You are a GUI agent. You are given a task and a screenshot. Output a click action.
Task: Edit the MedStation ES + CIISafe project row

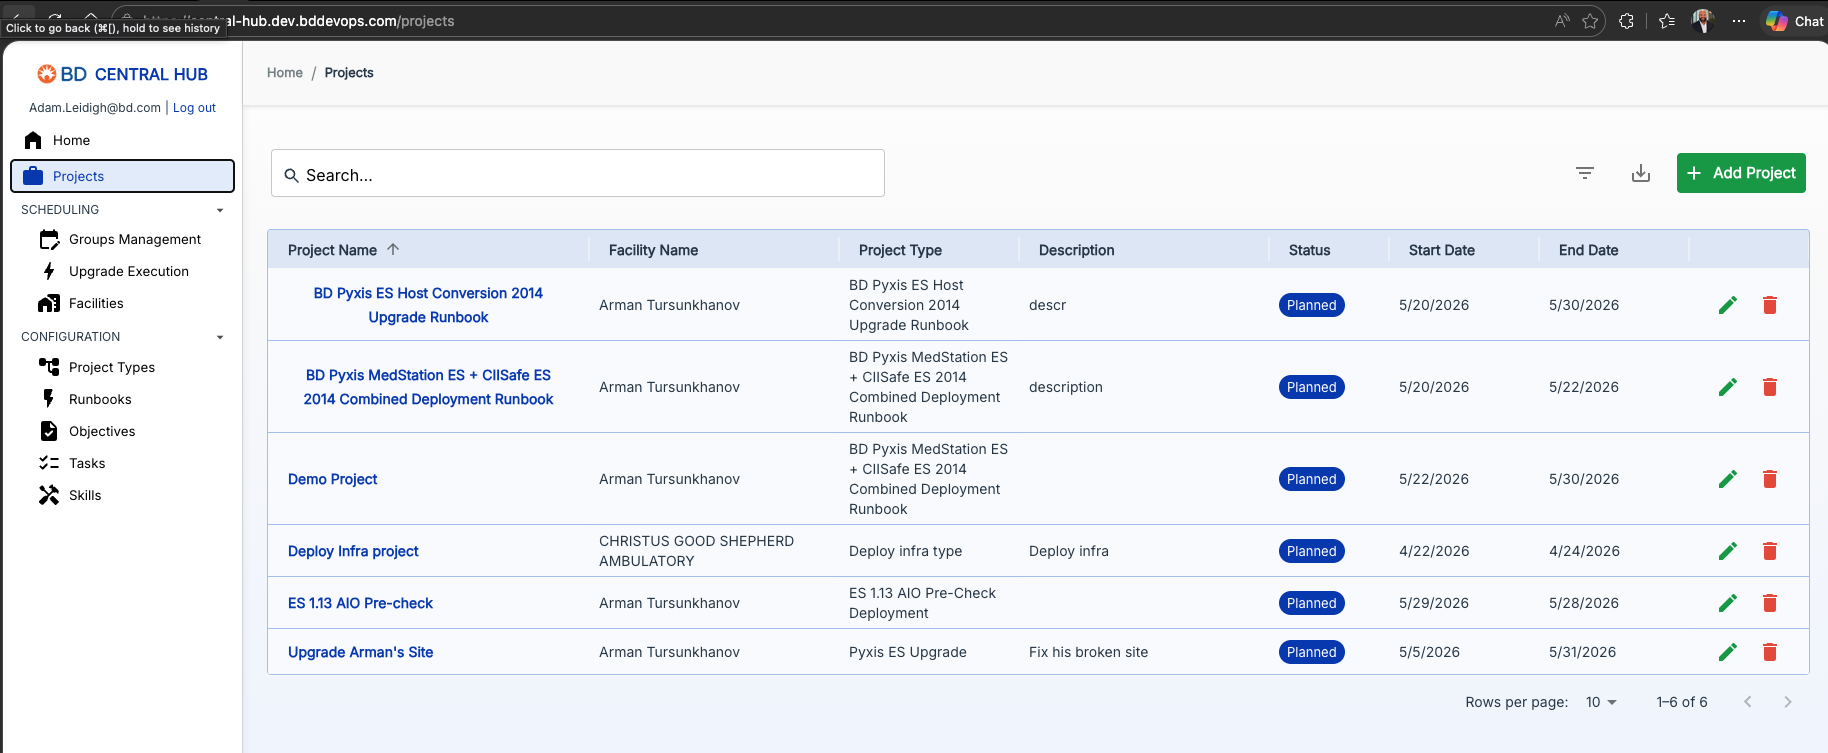(1728, 387)
